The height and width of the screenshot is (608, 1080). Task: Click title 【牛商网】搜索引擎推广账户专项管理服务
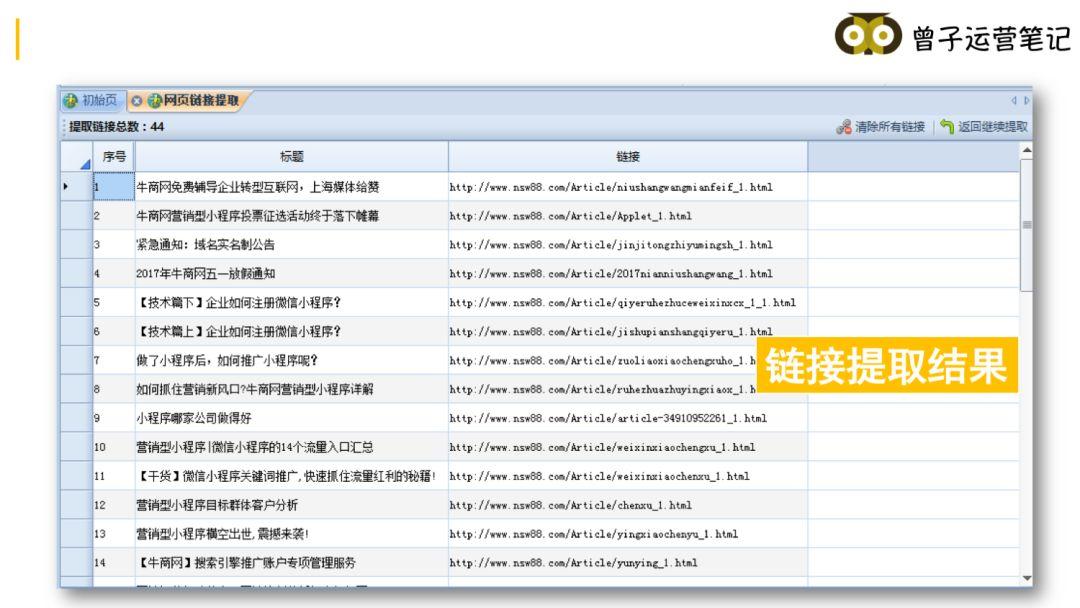click(246, 563)
